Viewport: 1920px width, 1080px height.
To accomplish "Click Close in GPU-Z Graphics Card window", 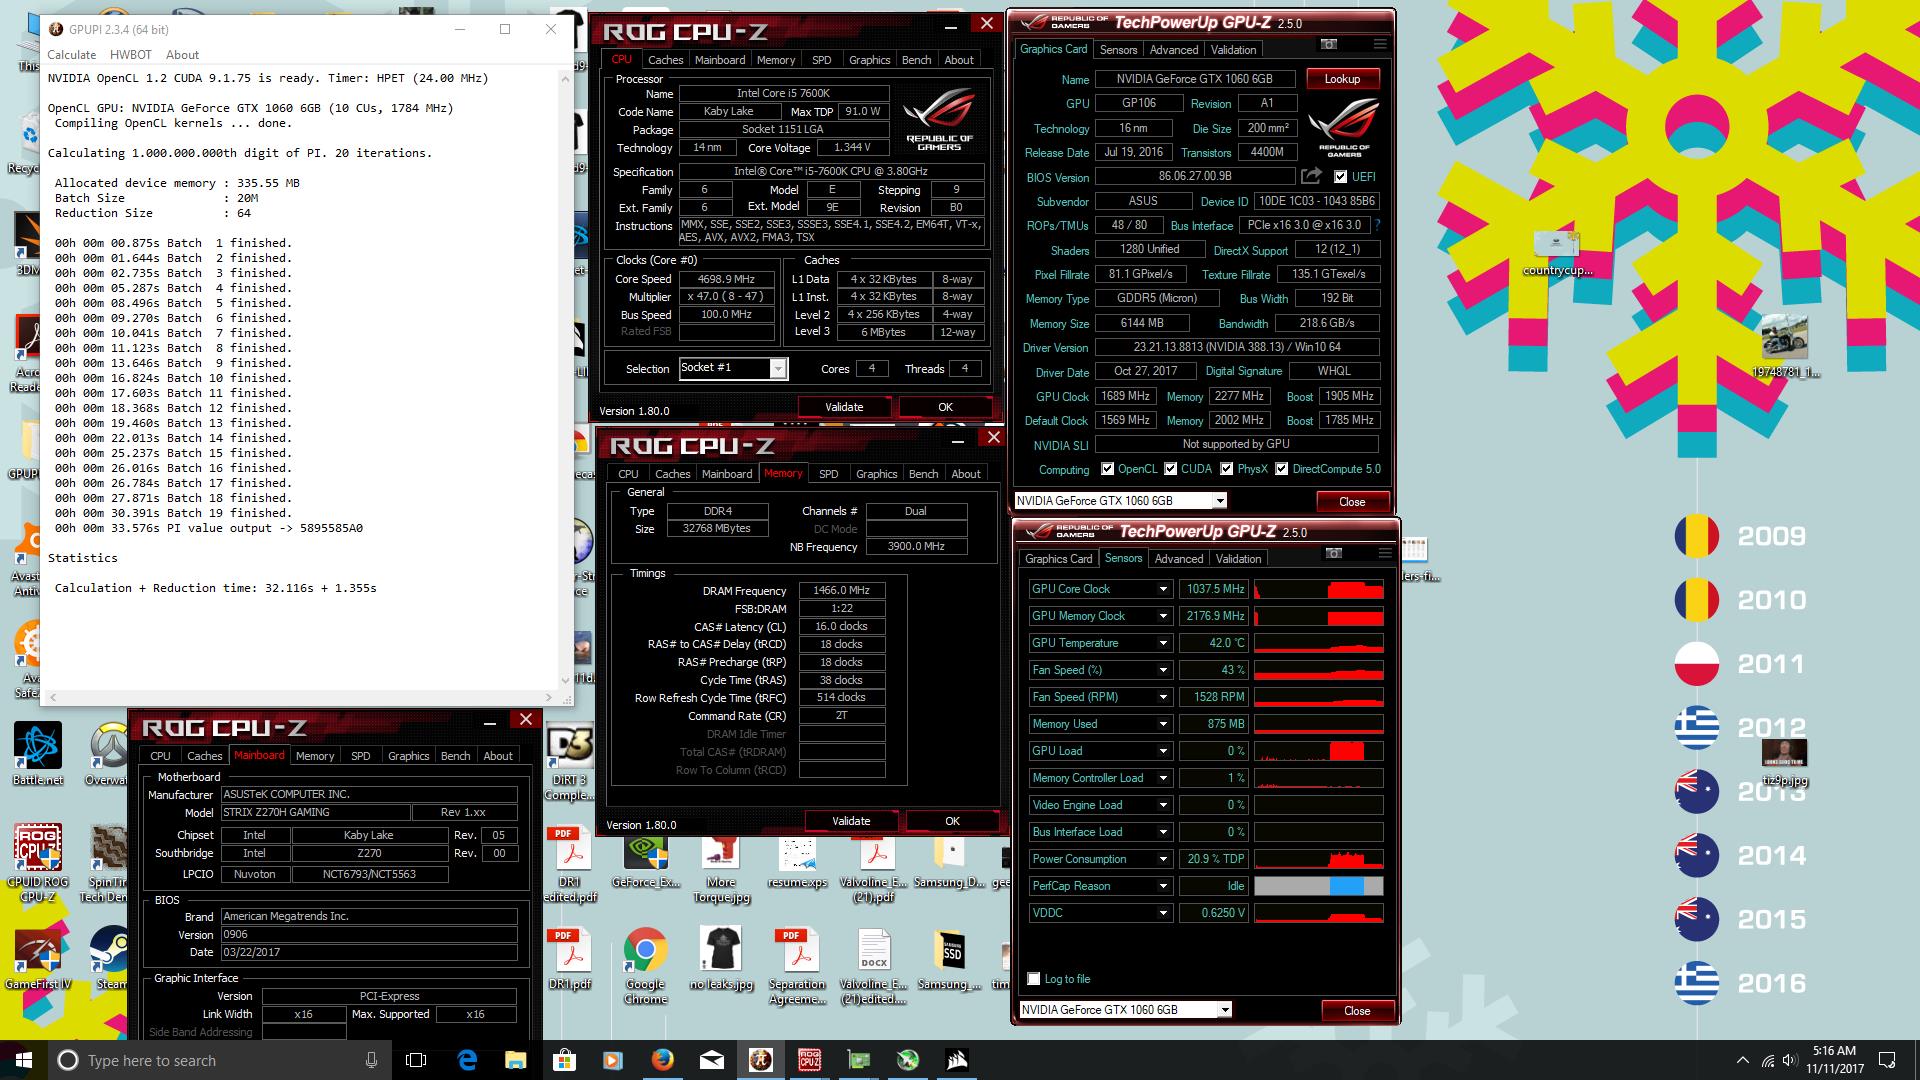I will tap(1352, 502).
